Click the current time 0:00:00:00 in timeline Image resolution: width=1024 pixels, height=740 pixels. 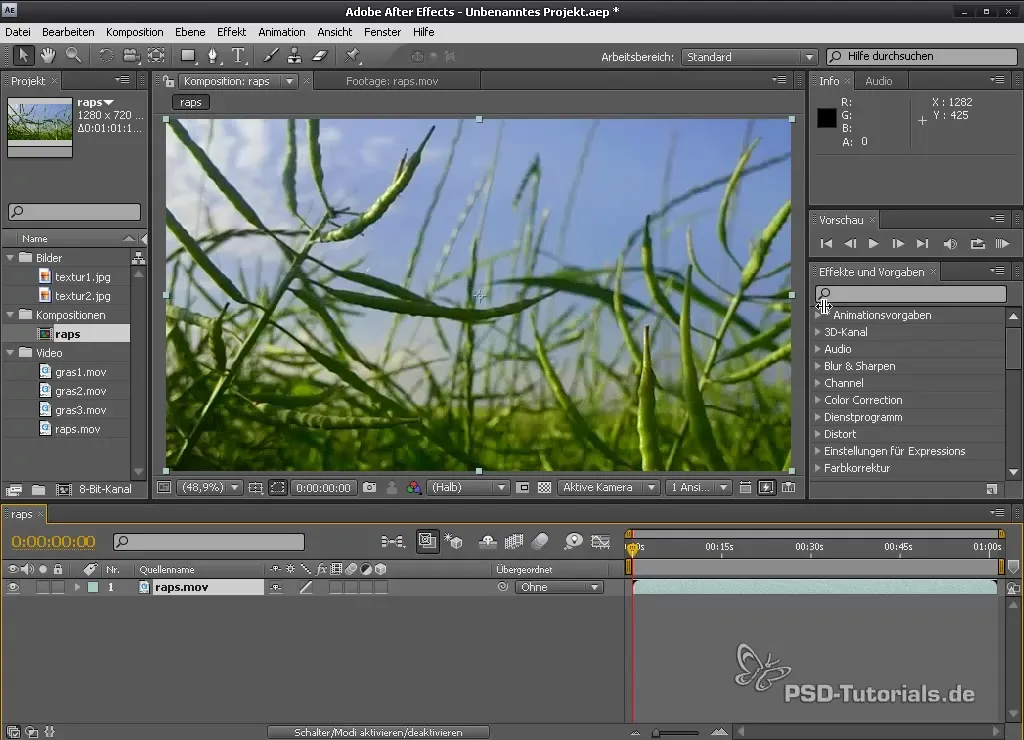coord(54,541)
